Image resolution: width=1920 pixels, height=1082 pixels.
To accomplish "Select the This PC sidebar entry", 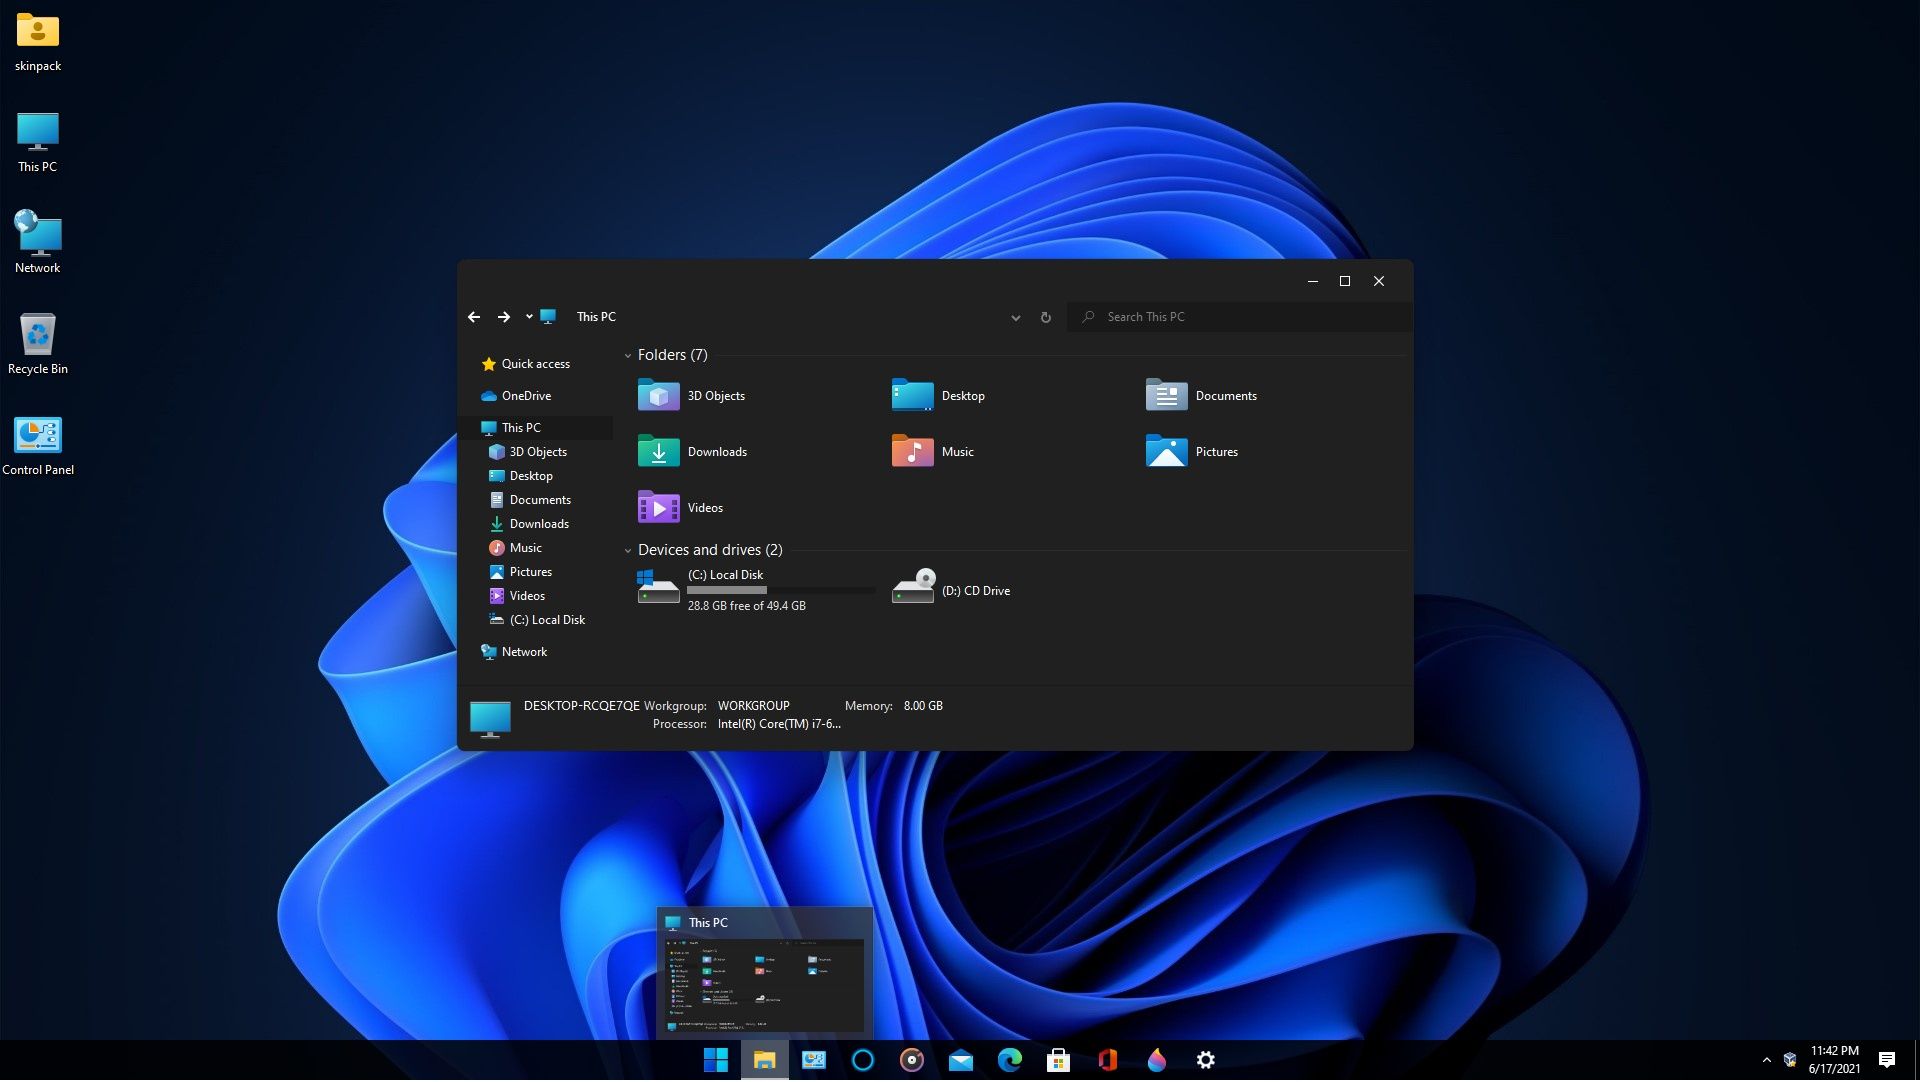I will [521, 426].
